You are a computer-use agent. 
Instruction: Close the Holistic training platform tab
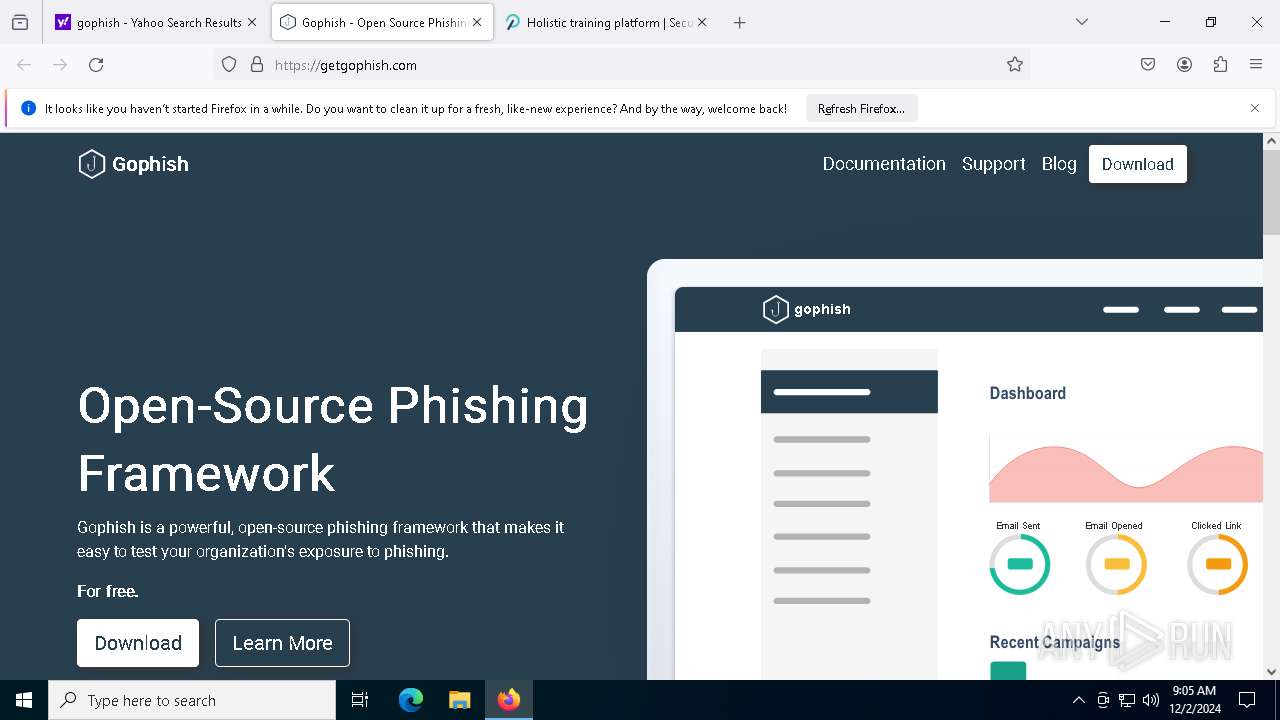pyautogui.click(x=702, y=22)
